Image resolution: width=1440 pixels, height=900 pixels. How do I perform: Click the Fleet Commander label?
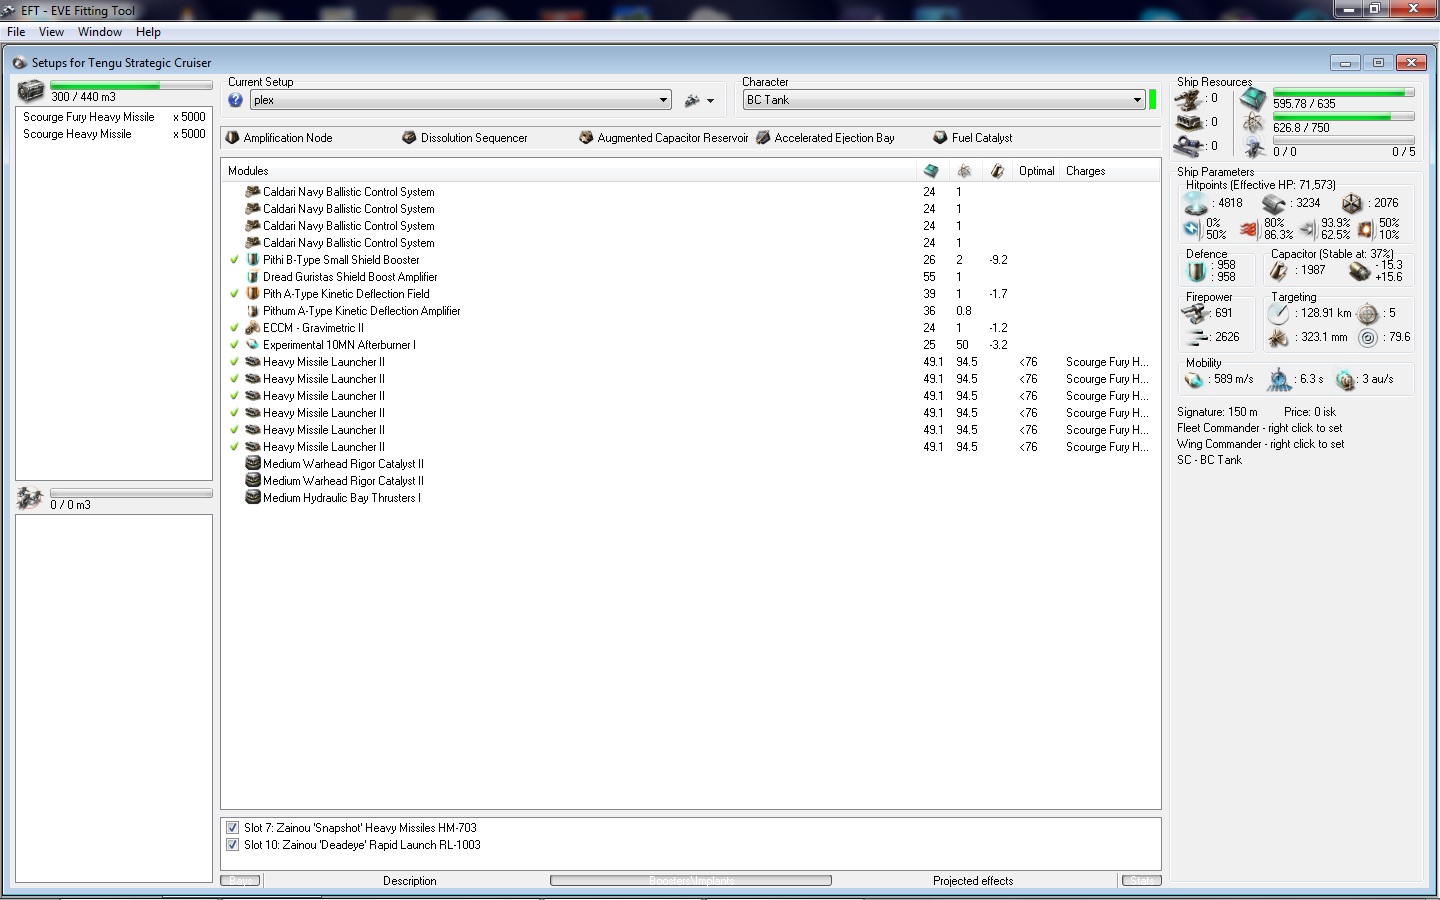click(x=1260, y=428)
